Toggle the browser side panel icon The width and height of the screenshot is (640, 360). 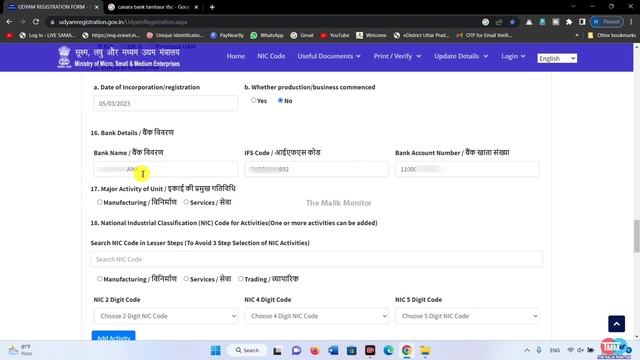(582, 22)
